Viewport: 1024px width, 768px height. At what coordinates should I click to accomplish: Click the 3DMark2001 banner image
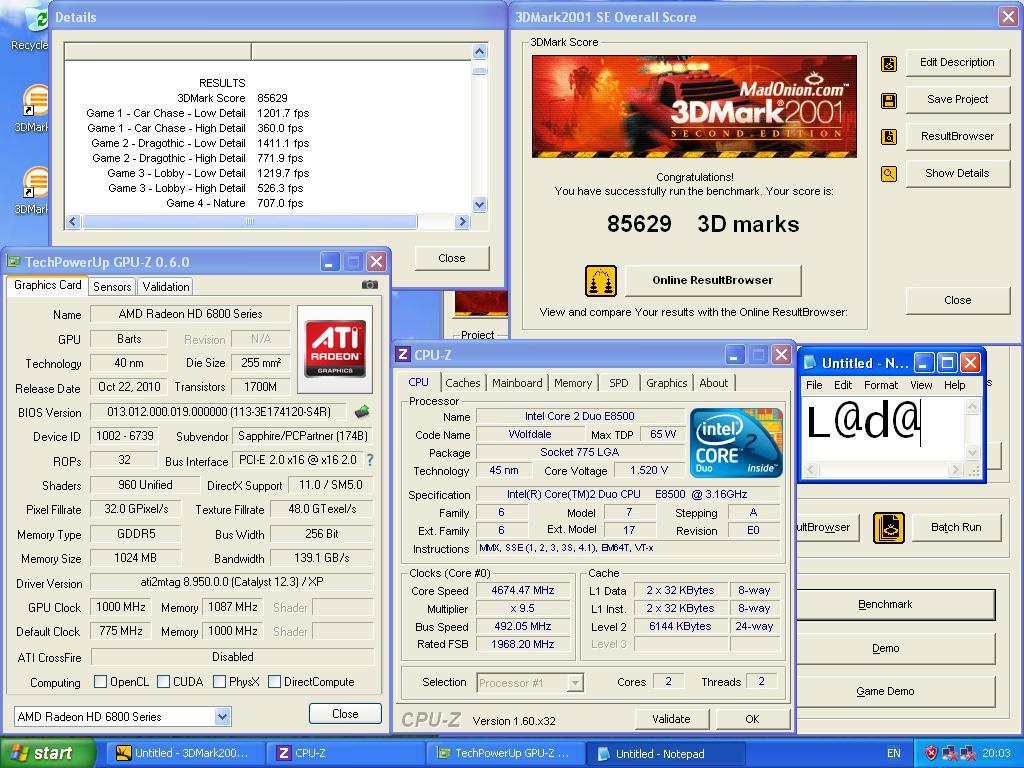click(x=694, y=106)
